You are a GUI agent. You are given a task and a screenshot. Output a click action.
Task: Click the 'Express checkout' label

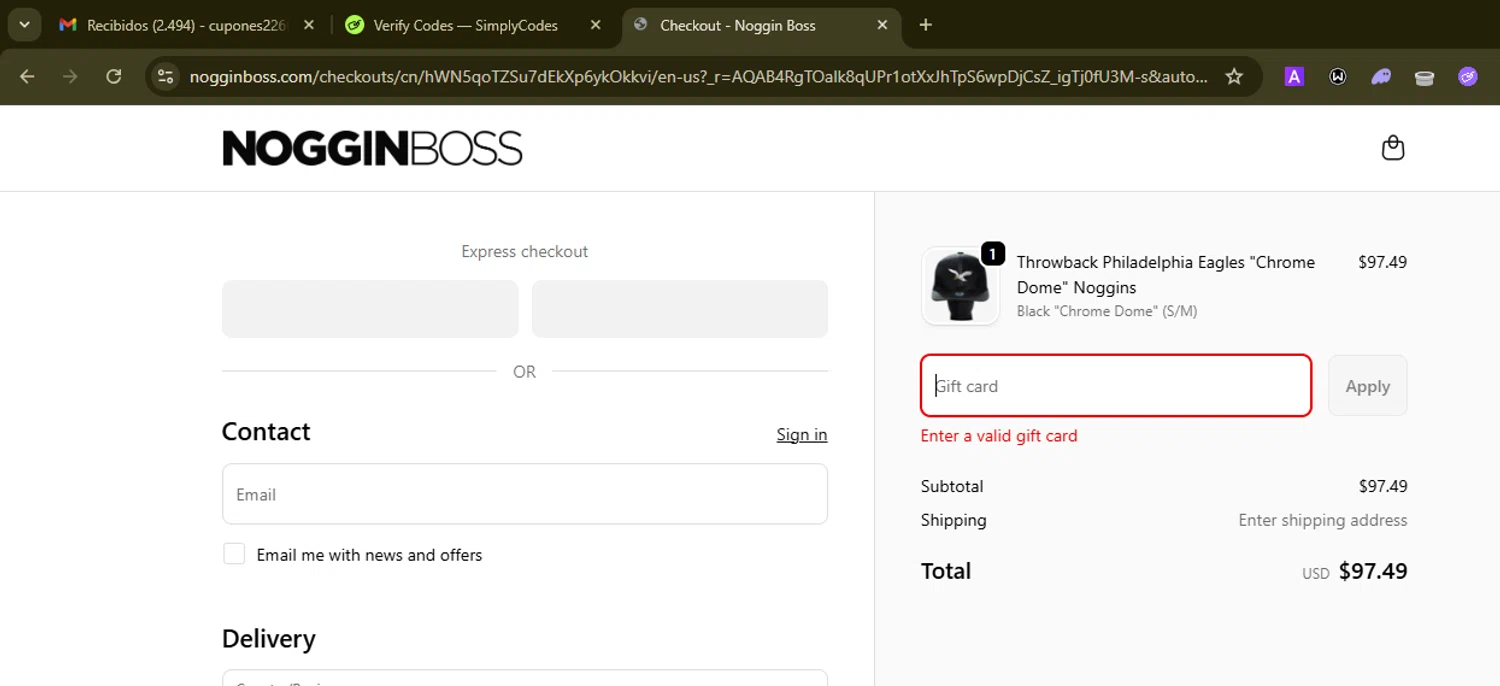525,252
